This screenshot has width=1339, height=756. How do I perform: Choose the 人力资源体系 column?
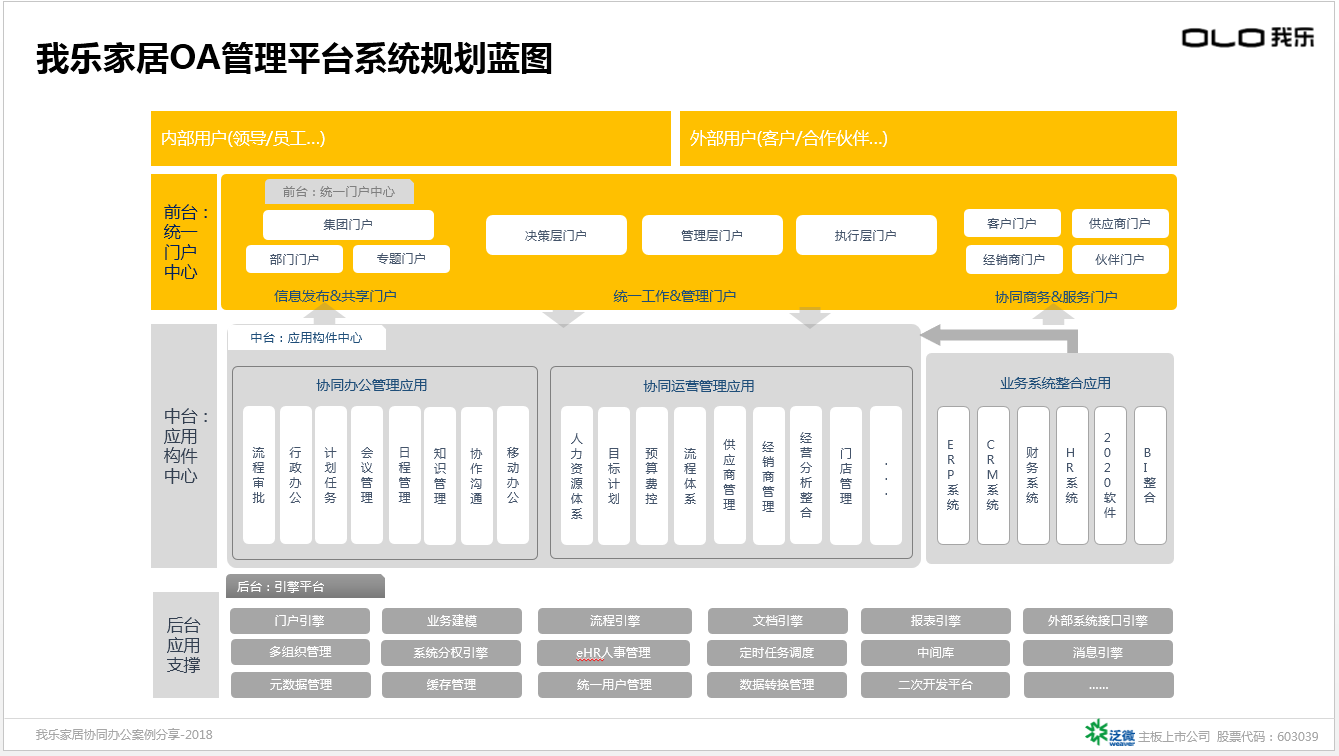coord(577,475)
